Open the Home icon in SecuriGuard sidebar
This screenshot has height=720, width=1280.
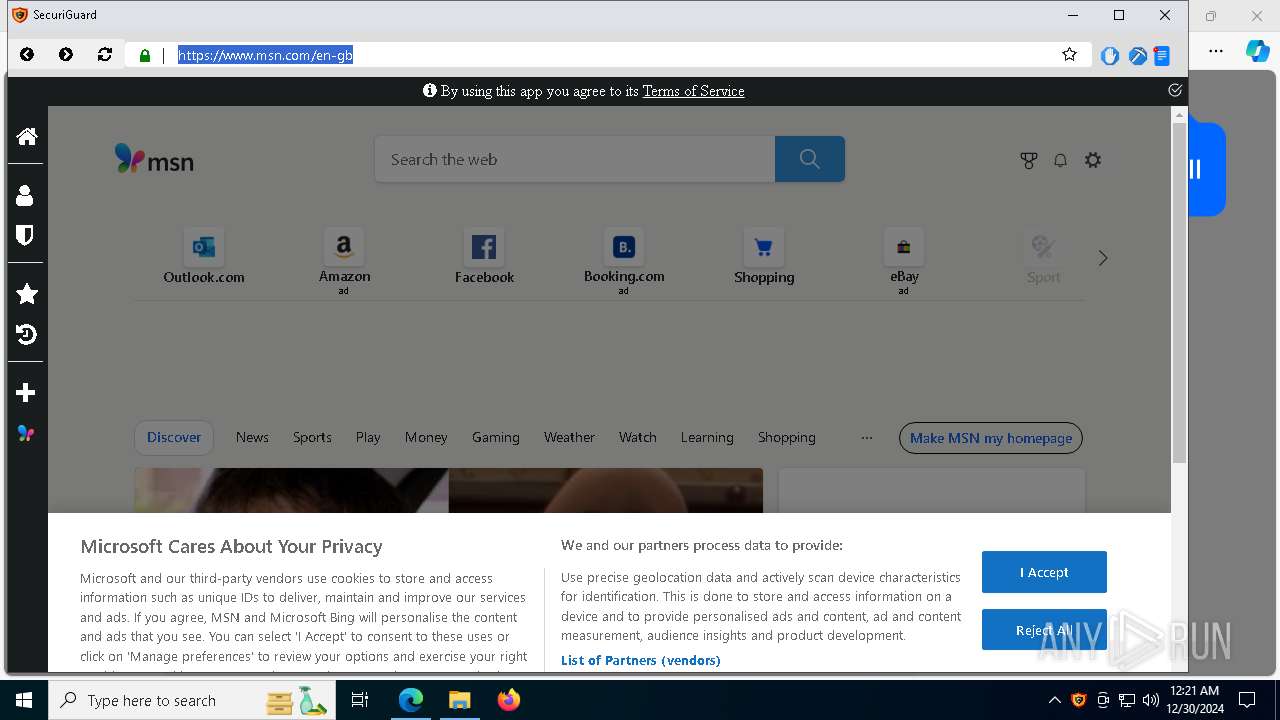pos(27,136)
